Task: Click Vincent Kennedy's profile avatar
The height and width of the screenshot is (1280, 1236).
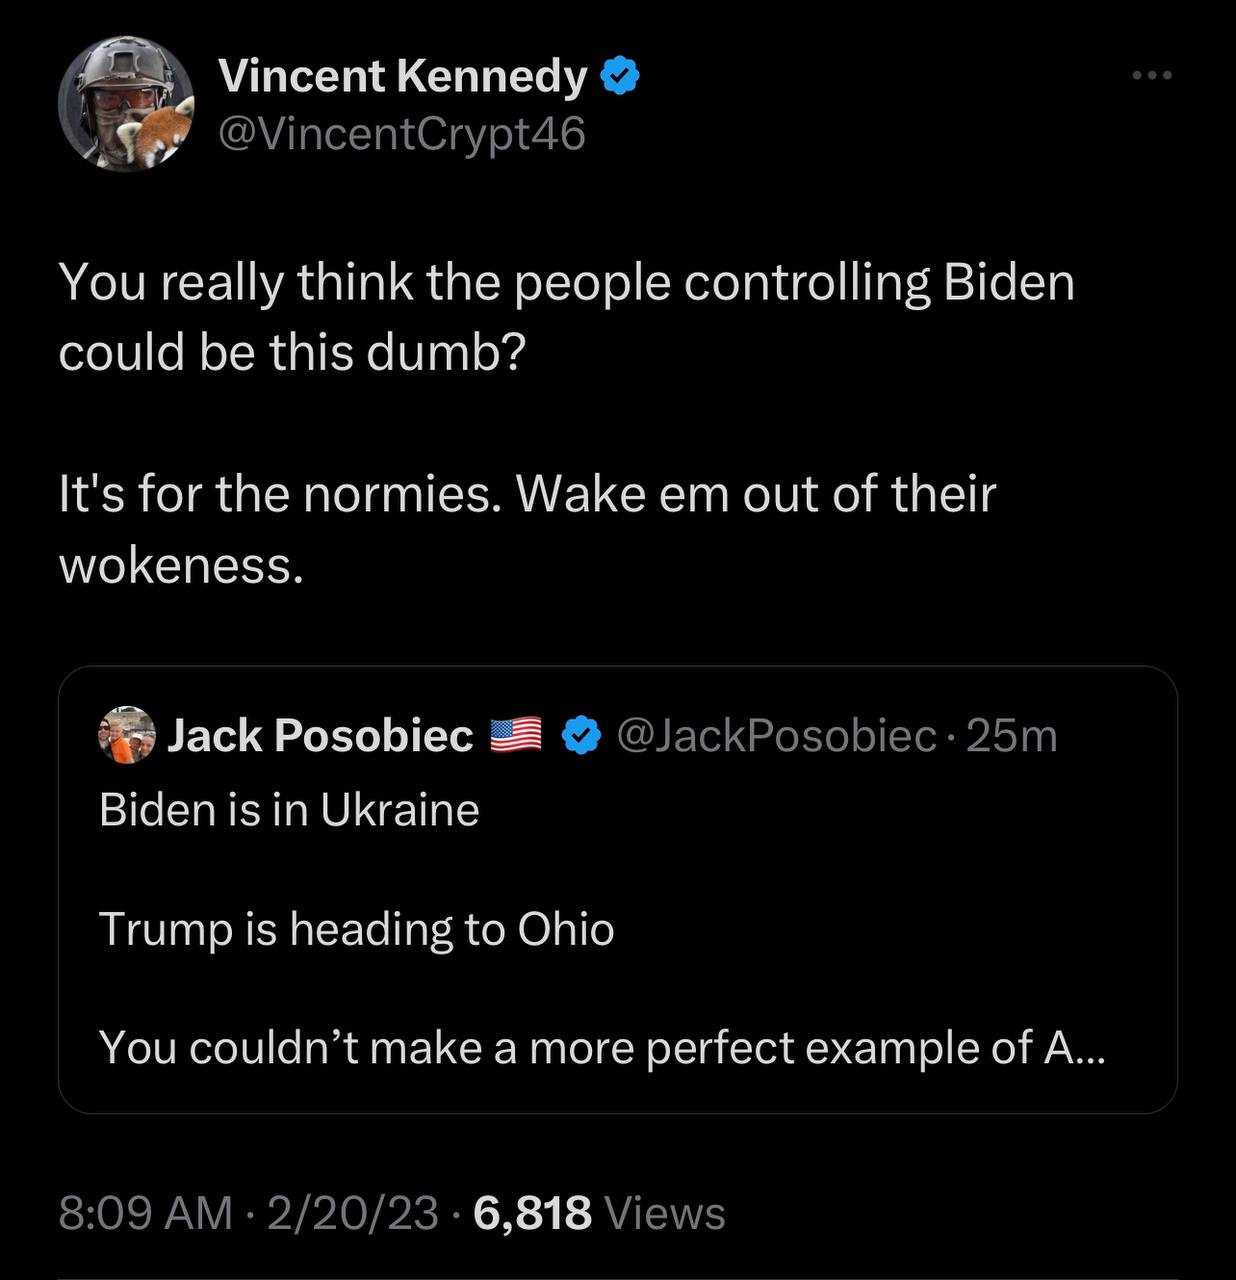Action: click(125, 104)
